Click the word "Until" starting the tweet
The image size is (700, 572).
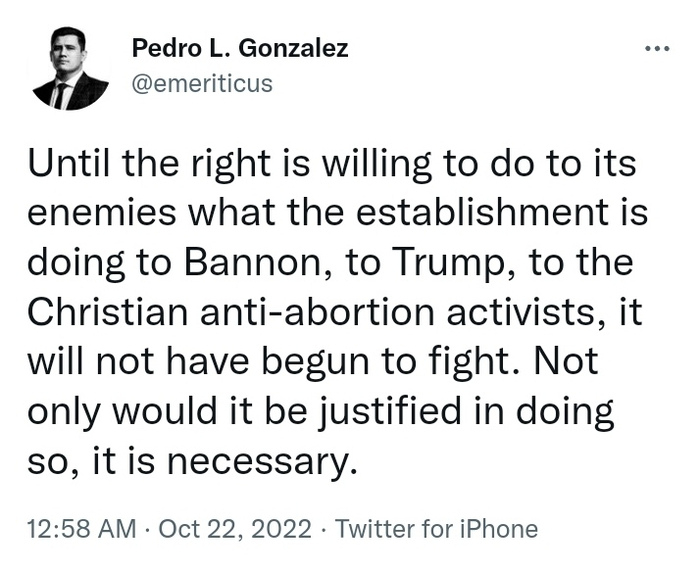point(63,165)
